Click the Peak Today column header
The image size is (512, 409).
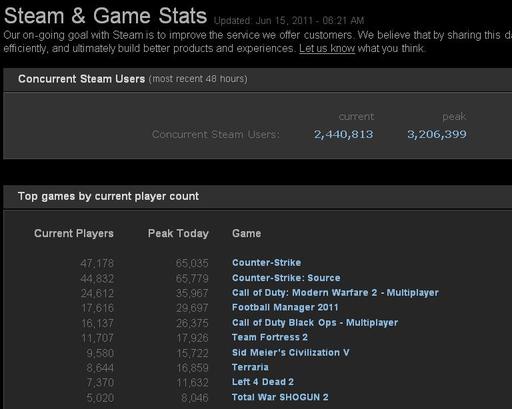click(178, 233)
